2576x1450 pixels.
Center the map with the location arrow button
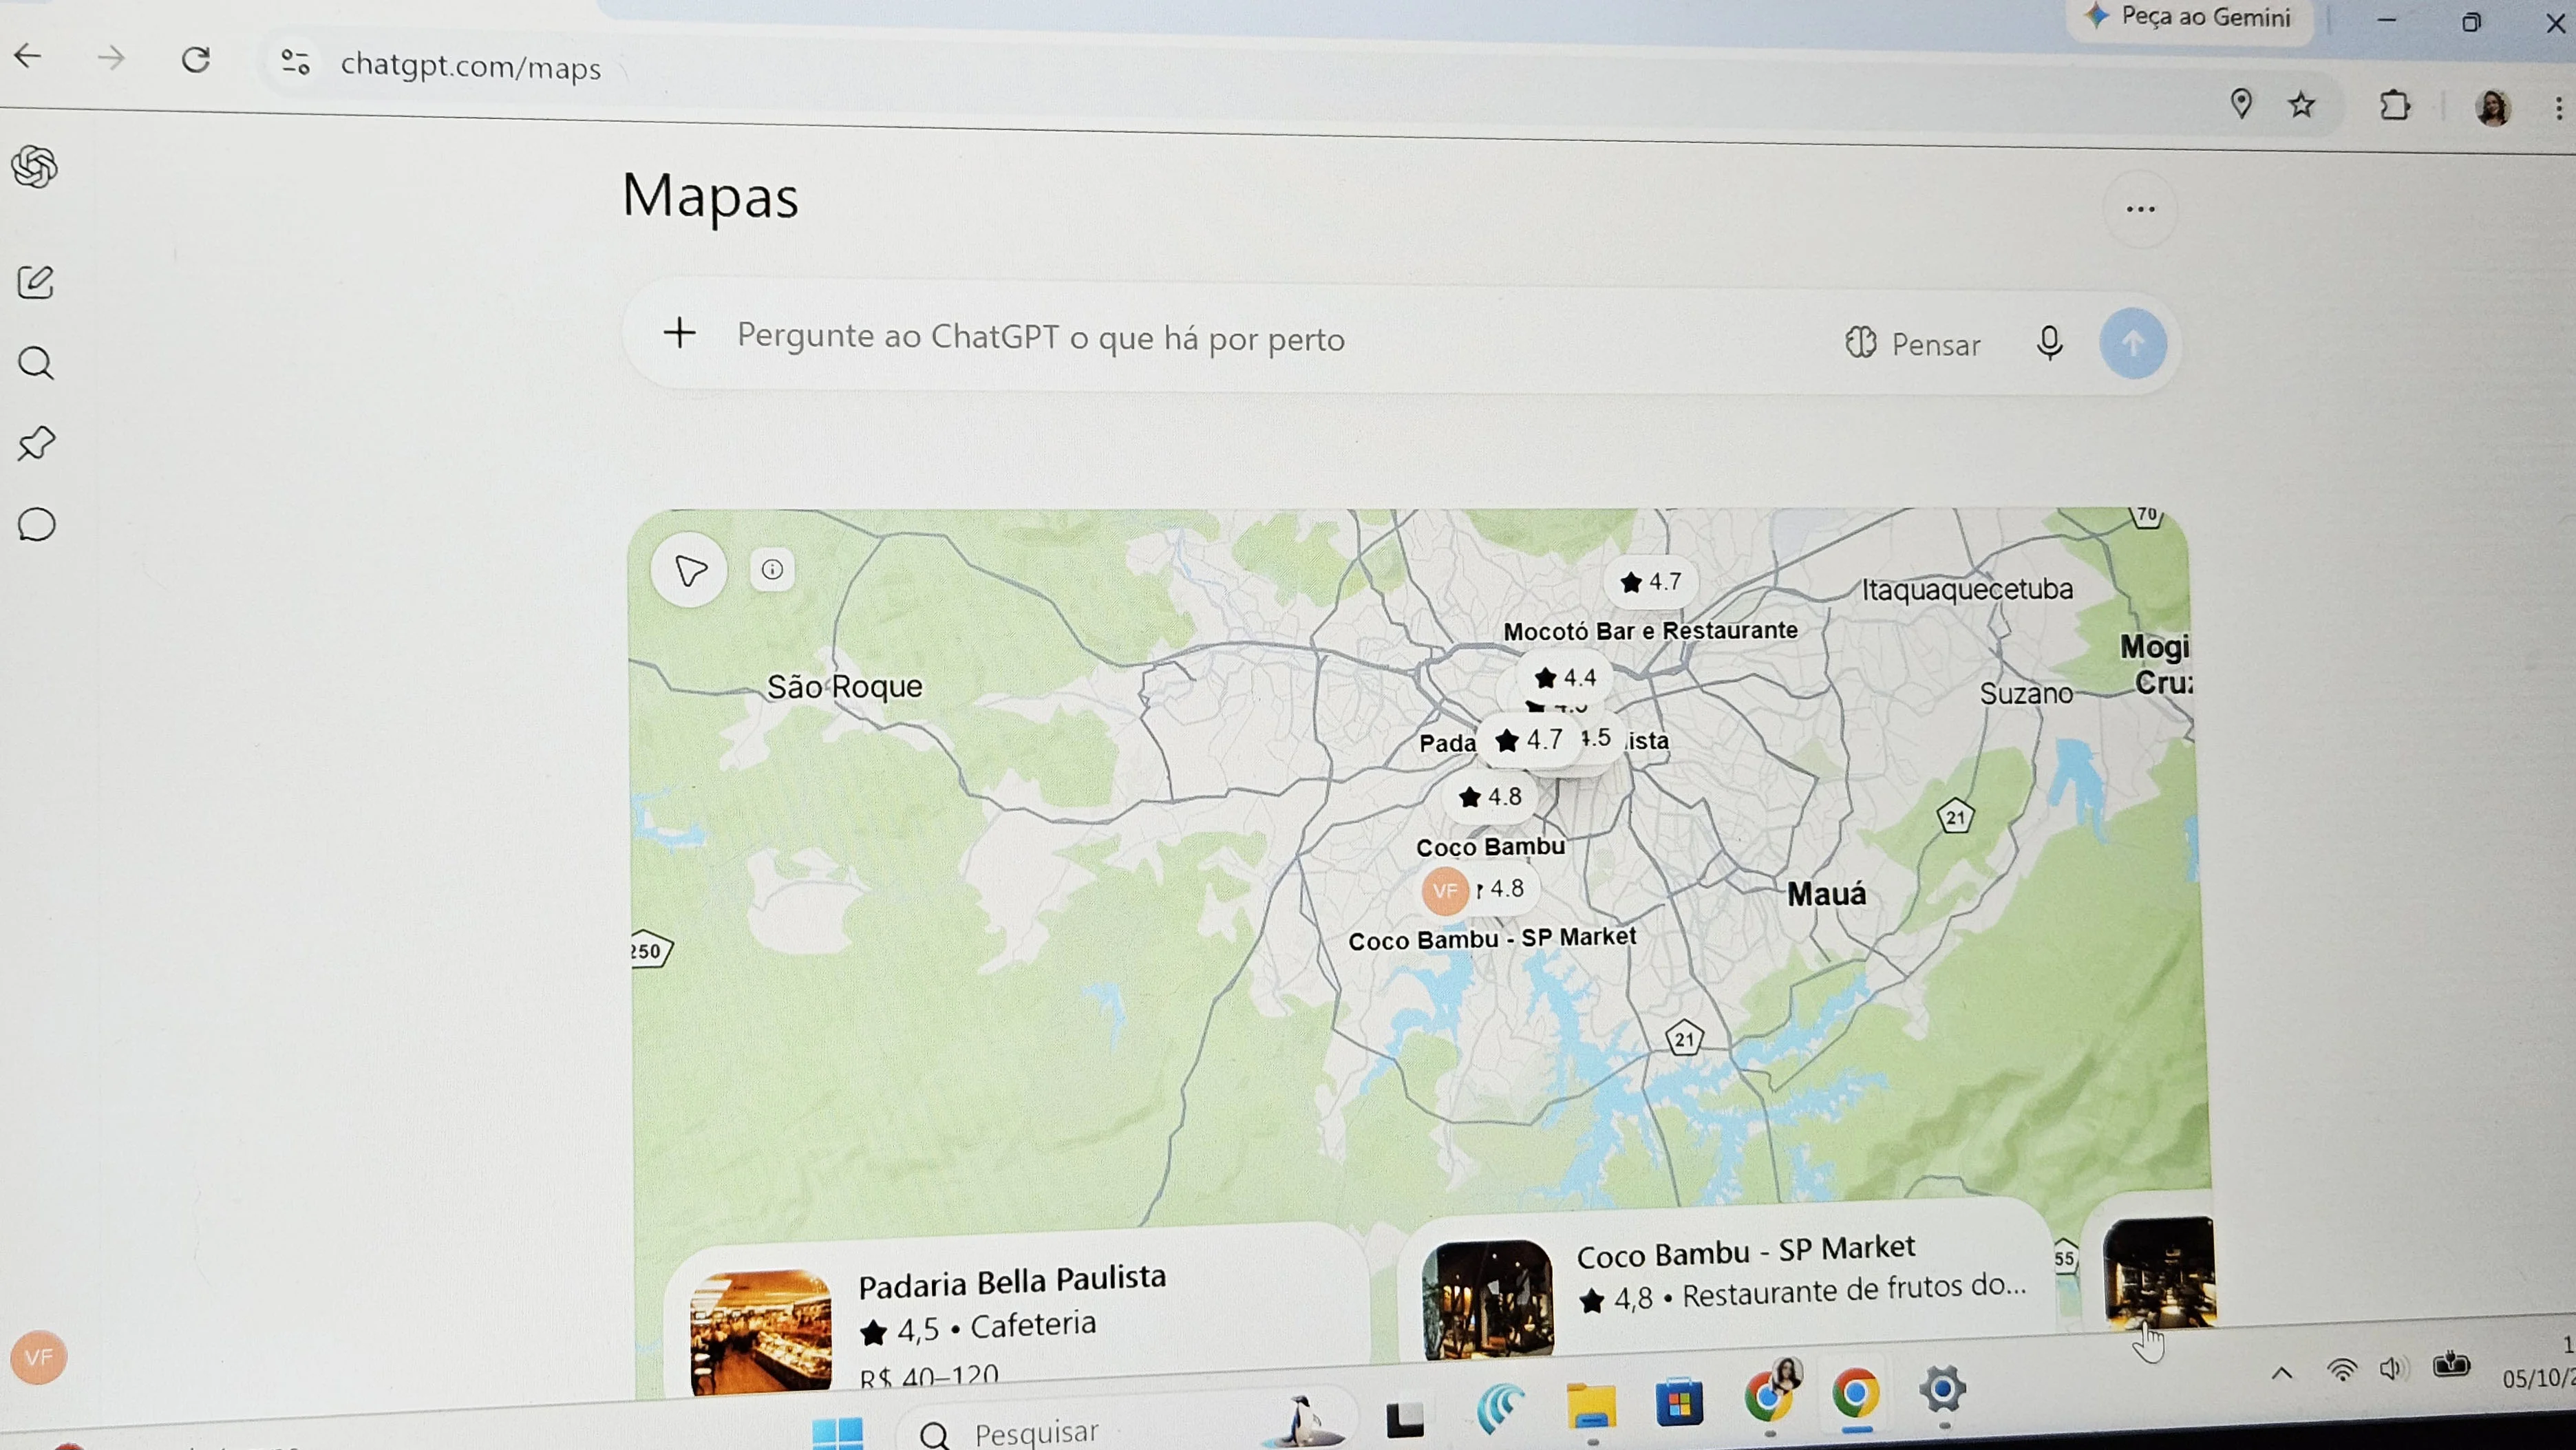click(x=690, y=570)
